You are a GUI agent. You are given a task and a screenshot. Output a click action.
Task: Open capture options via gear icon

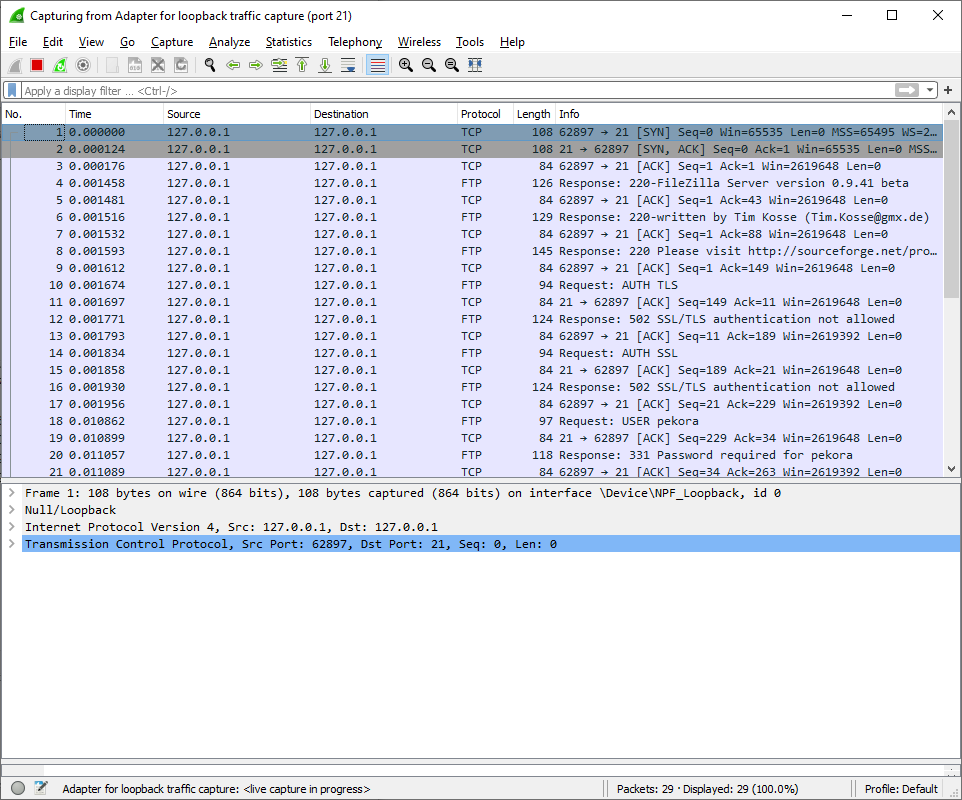coord(82,64)
